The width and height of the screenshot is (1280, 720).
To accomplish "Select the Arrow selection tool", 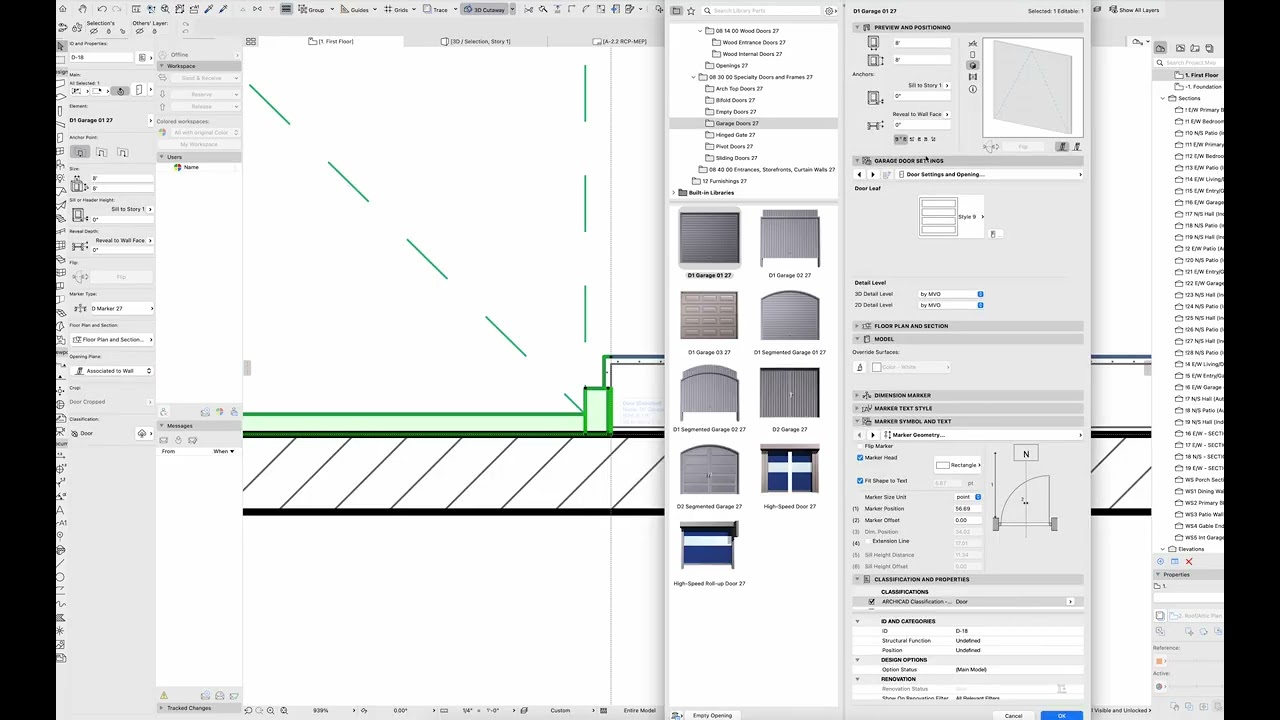I will tap(61, 46).
